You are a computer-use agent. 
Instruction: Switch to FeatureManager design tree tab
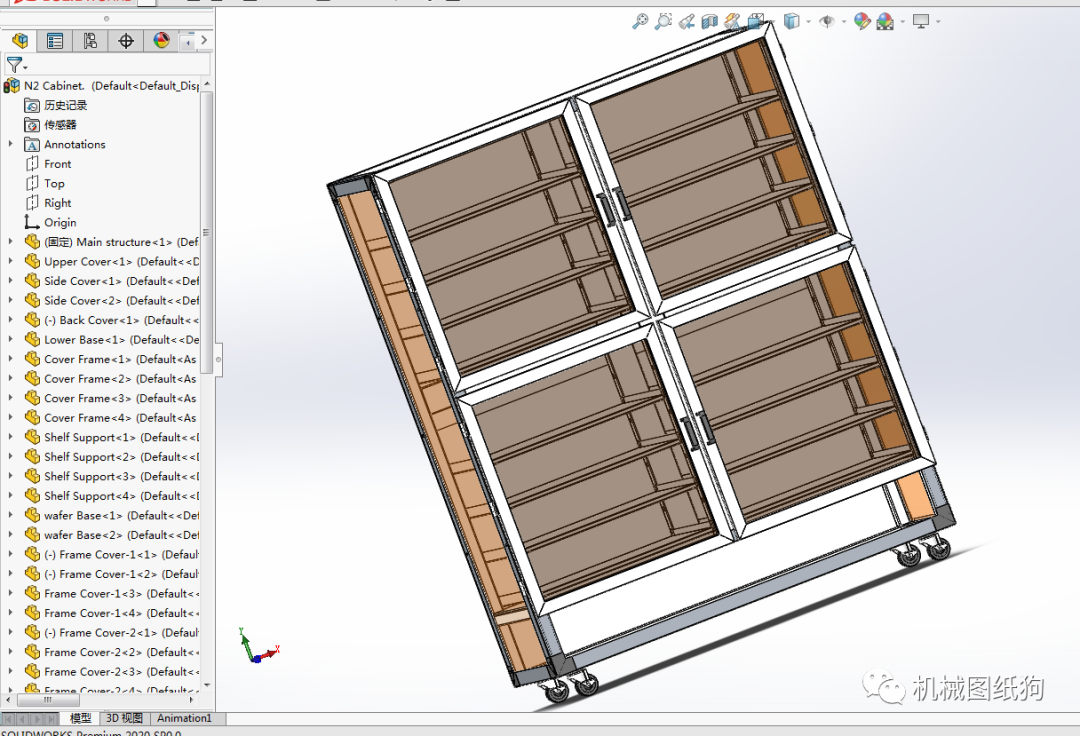click(19, 41)
